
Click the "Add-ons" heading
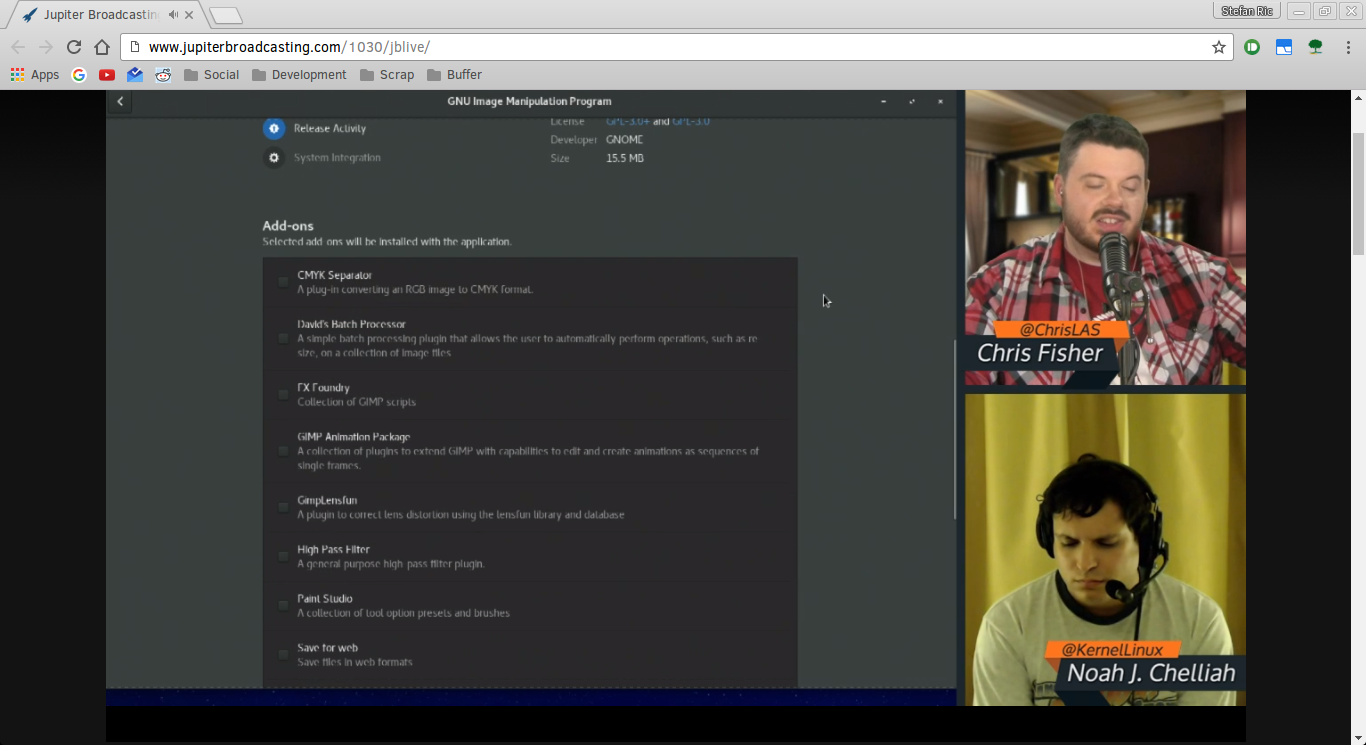[x=288, y=226]
